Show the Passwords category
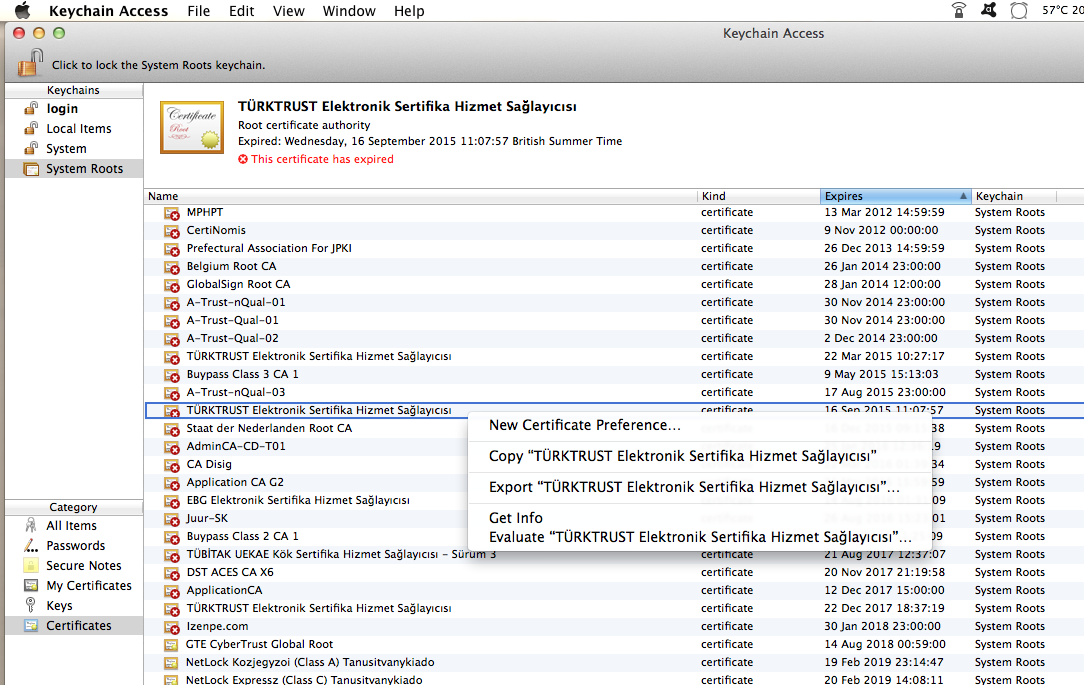 (74, 546)
